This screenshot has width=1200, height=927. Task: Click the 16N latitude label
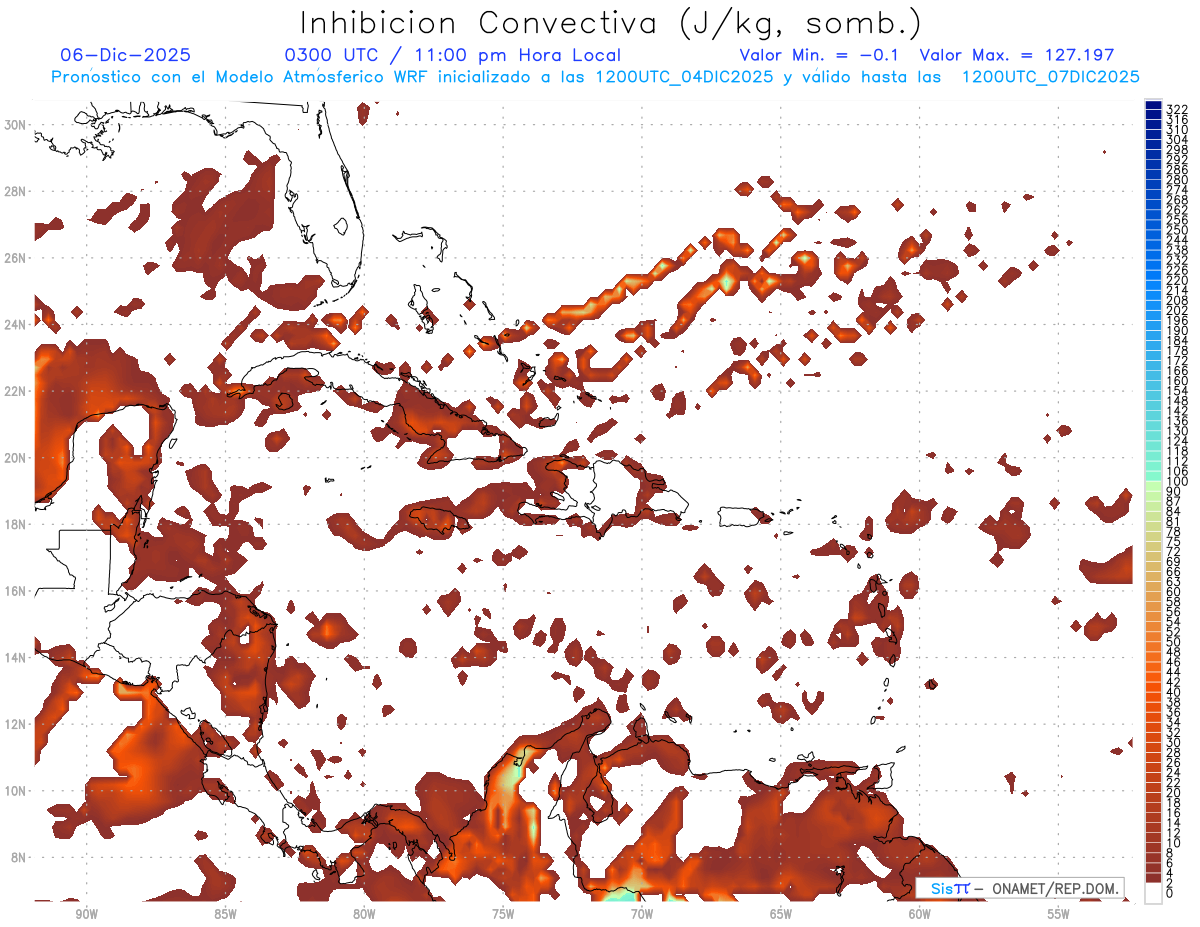click(x=16, y=591)
